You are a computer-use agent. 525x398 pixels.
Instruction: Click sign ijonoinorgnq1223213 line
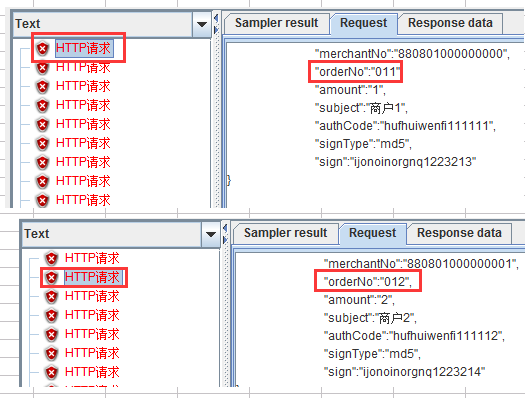pos(395,162)
